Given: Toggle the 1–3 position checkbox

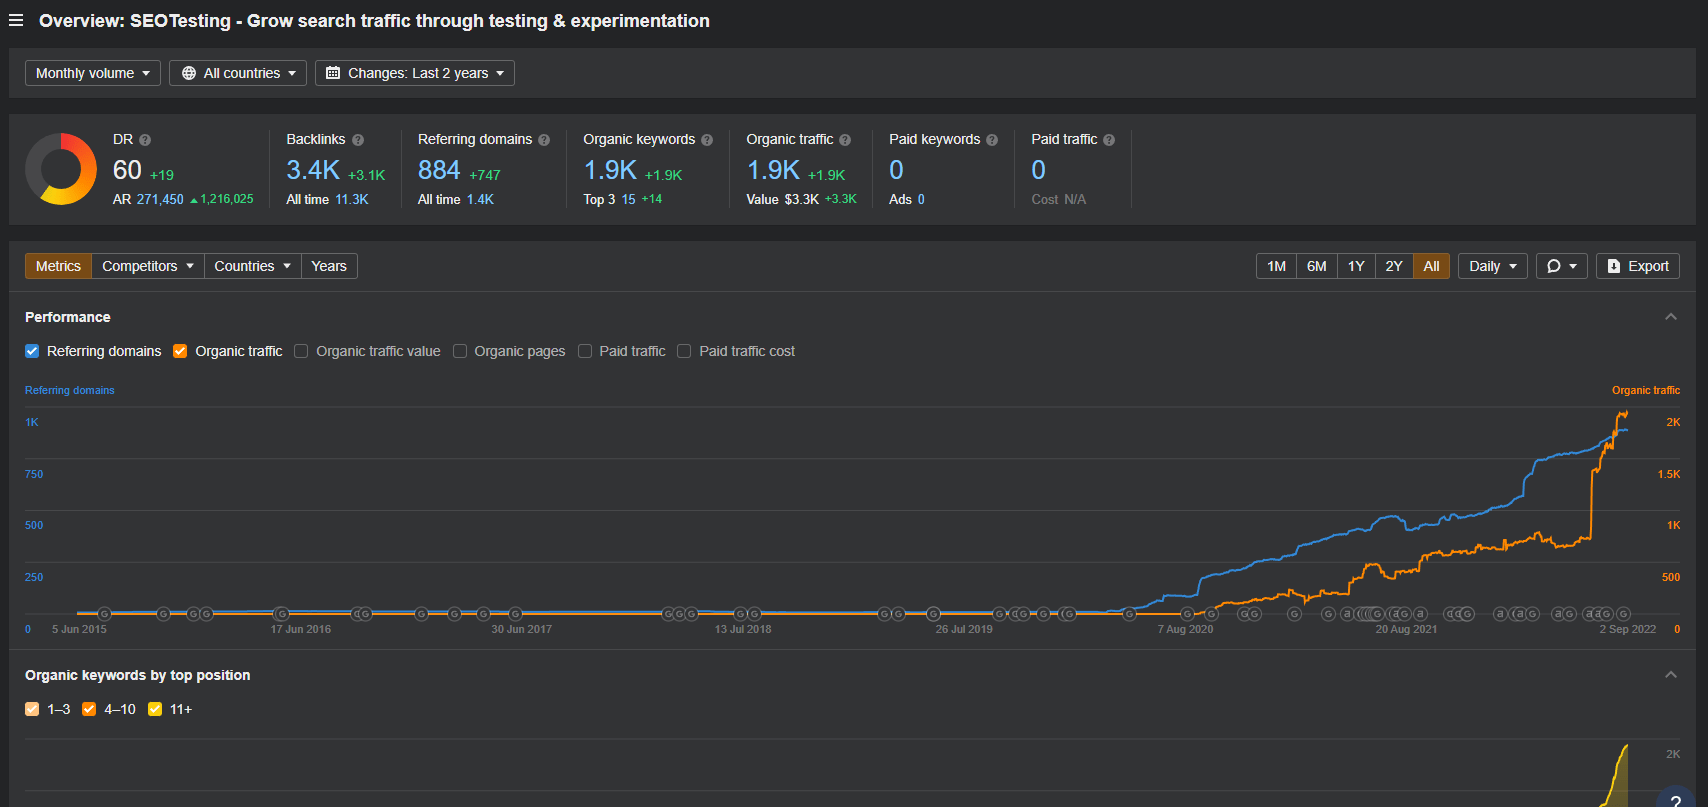Looking at the screenshot, I should [x=32, y=709].
